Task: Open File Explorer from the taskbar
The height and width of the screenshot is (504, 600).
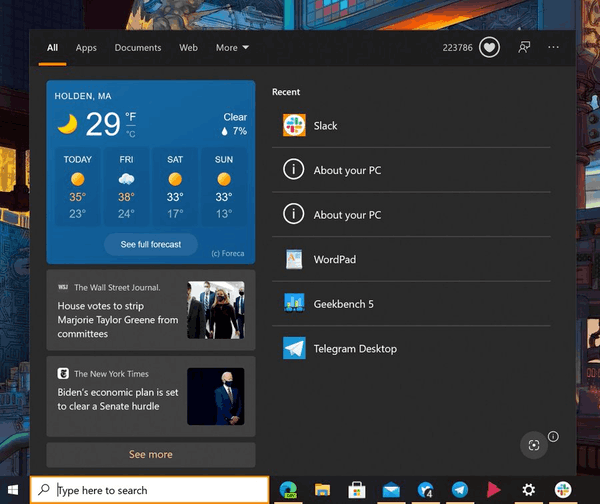Action: [x=322, y=490]
